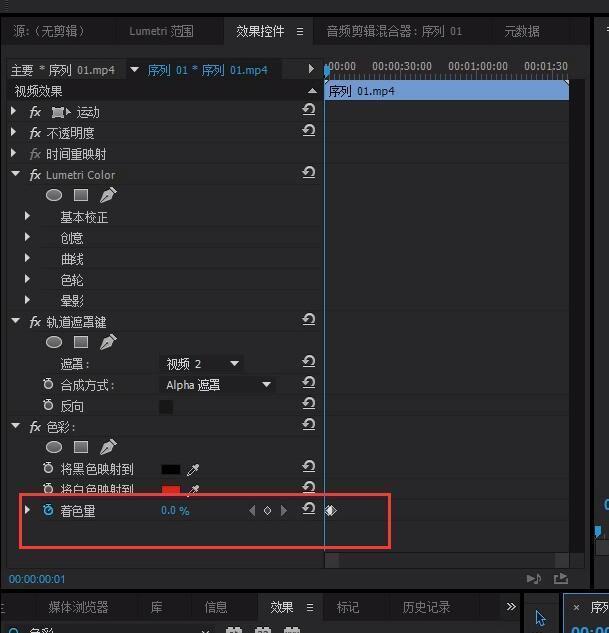Screen dimensions: 609x633
Task: Toggle 合成方式 stopwatch animation
Action: (x=48, y=384)
